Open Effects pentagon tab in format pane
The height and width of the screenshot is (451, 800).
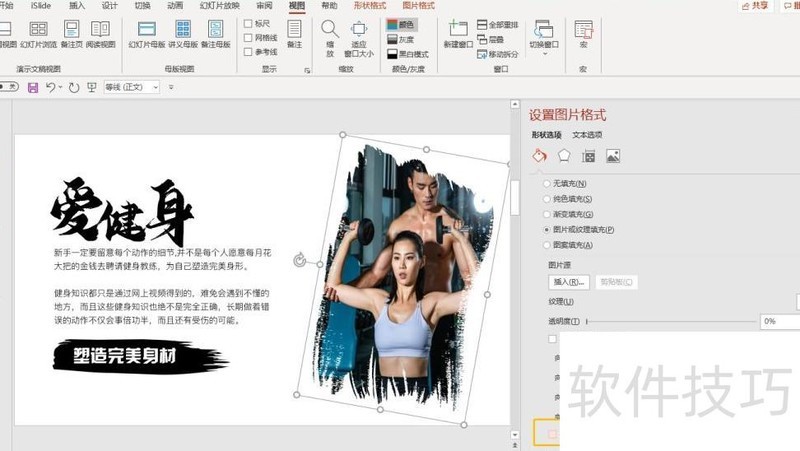click(x=564, y=156)
